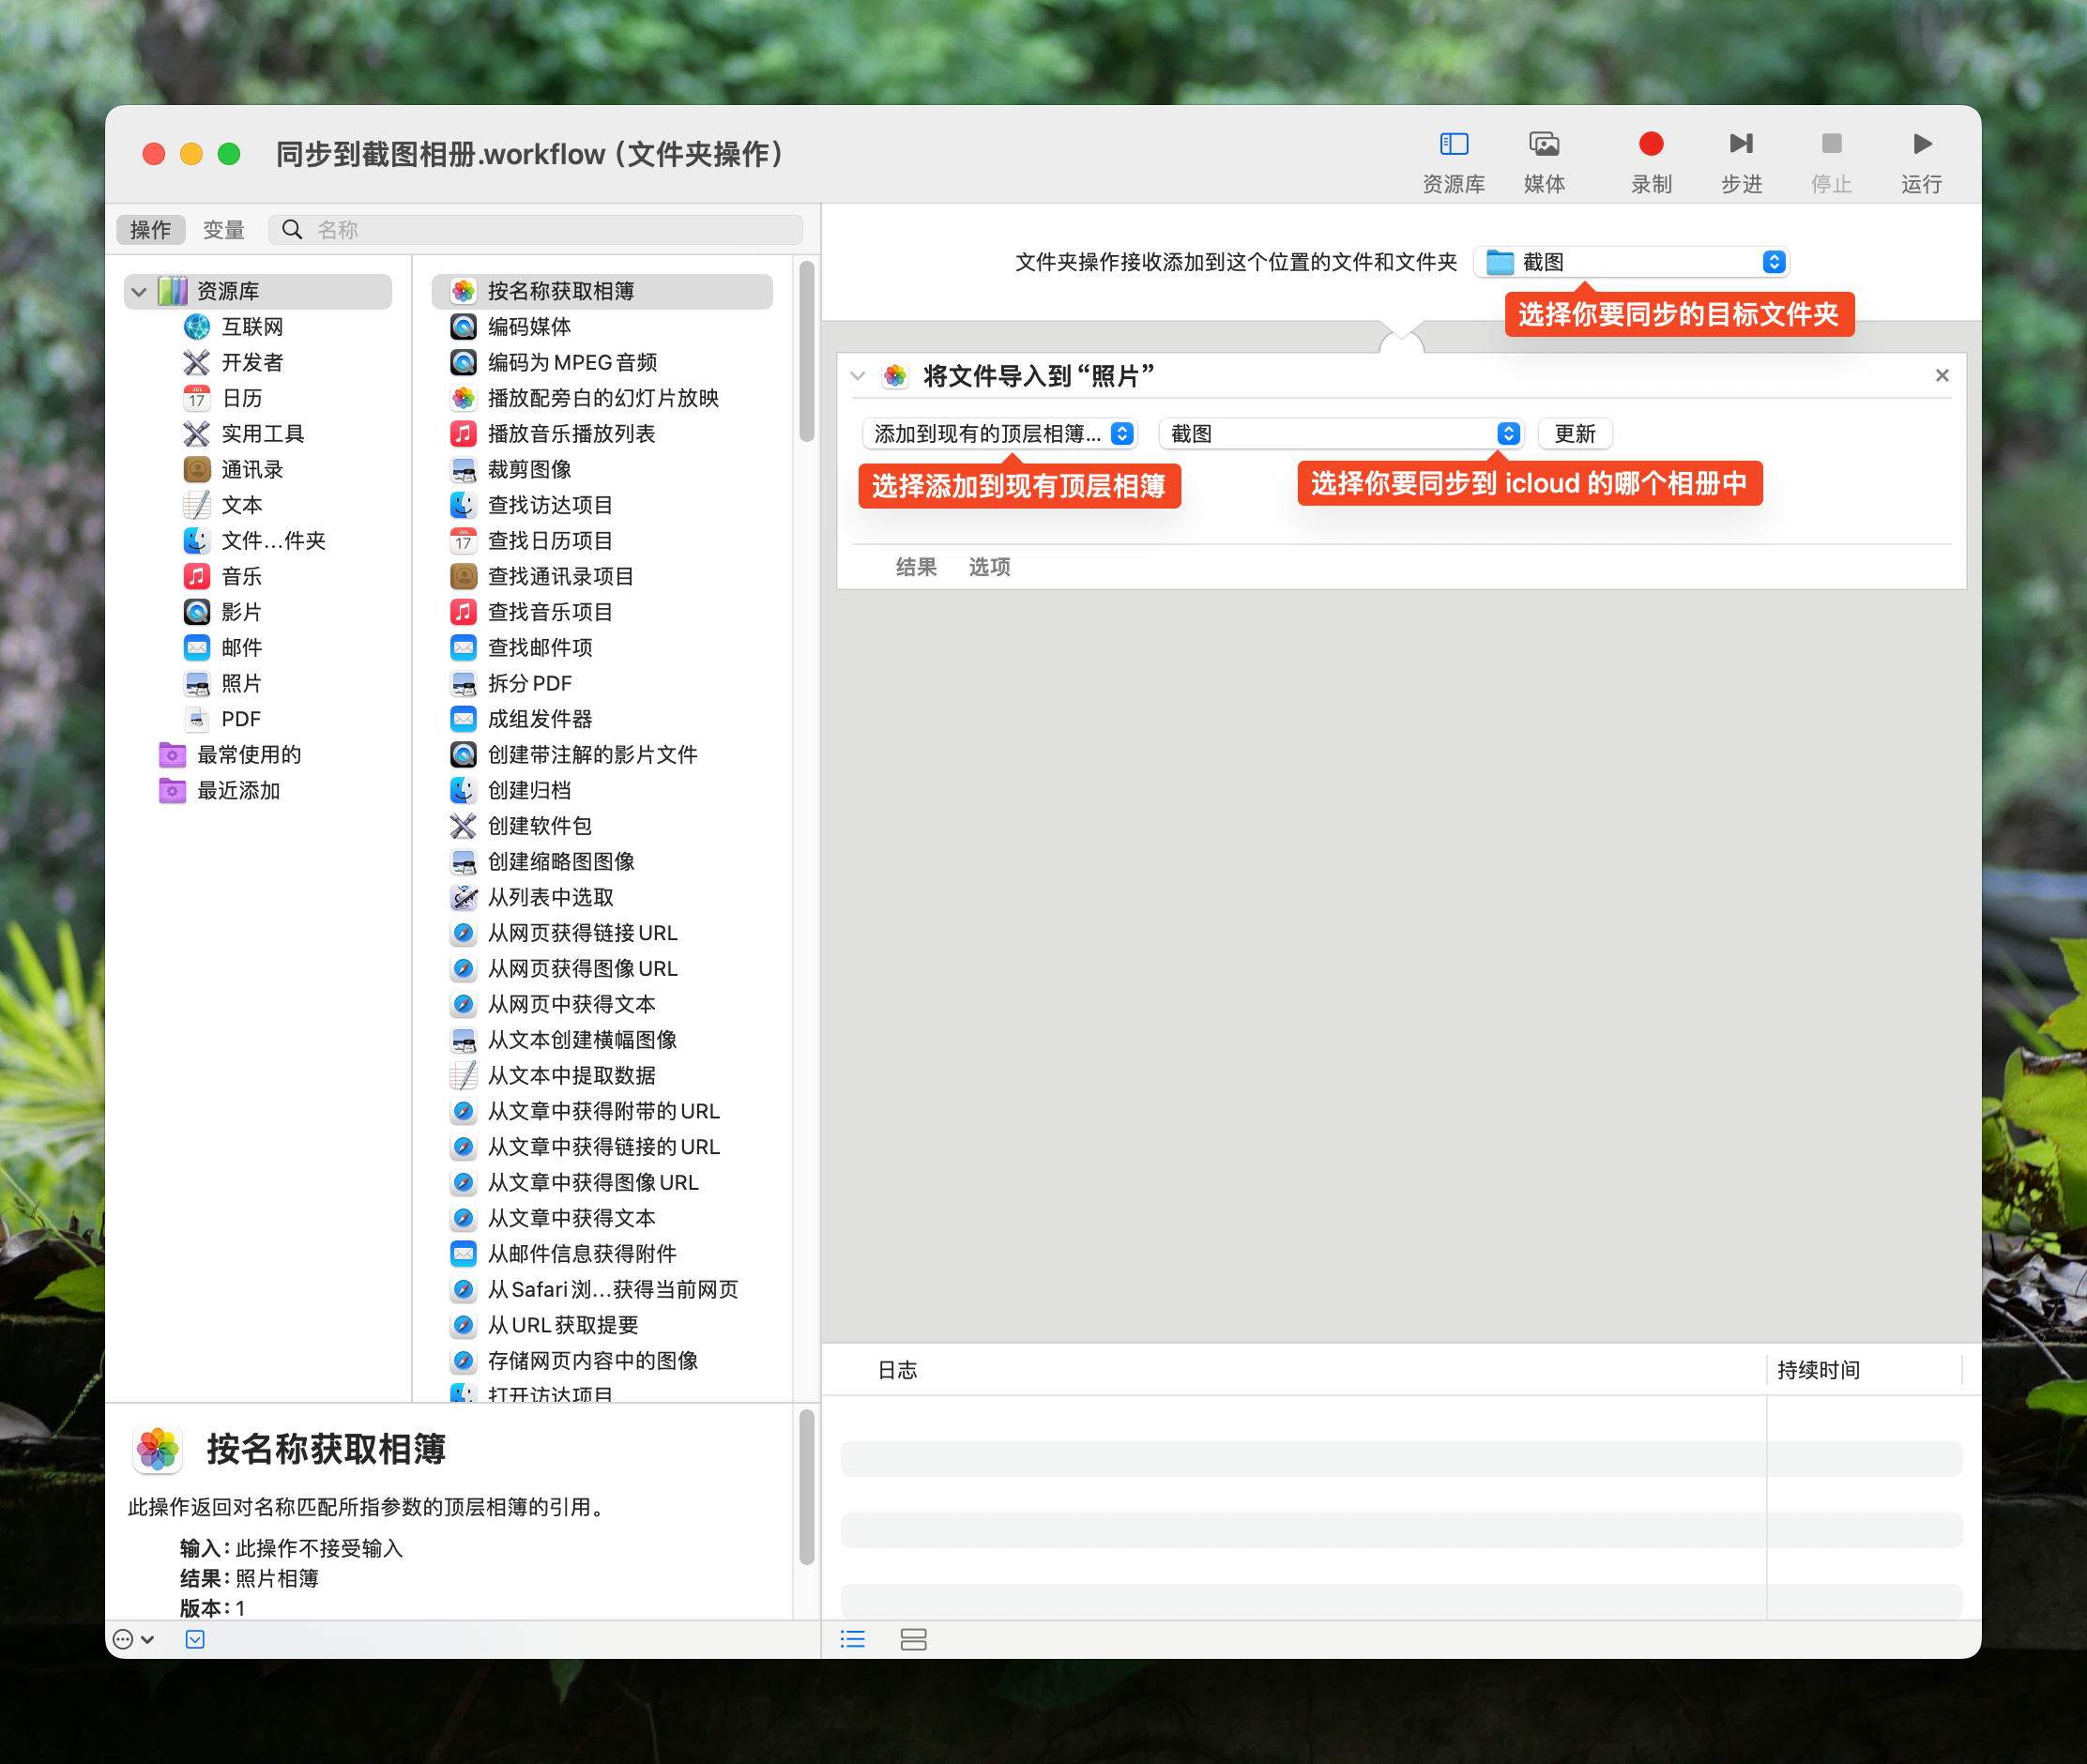Remove the import action with X
This screenshot has width=2087, height=1764.
coord(1941,376)
